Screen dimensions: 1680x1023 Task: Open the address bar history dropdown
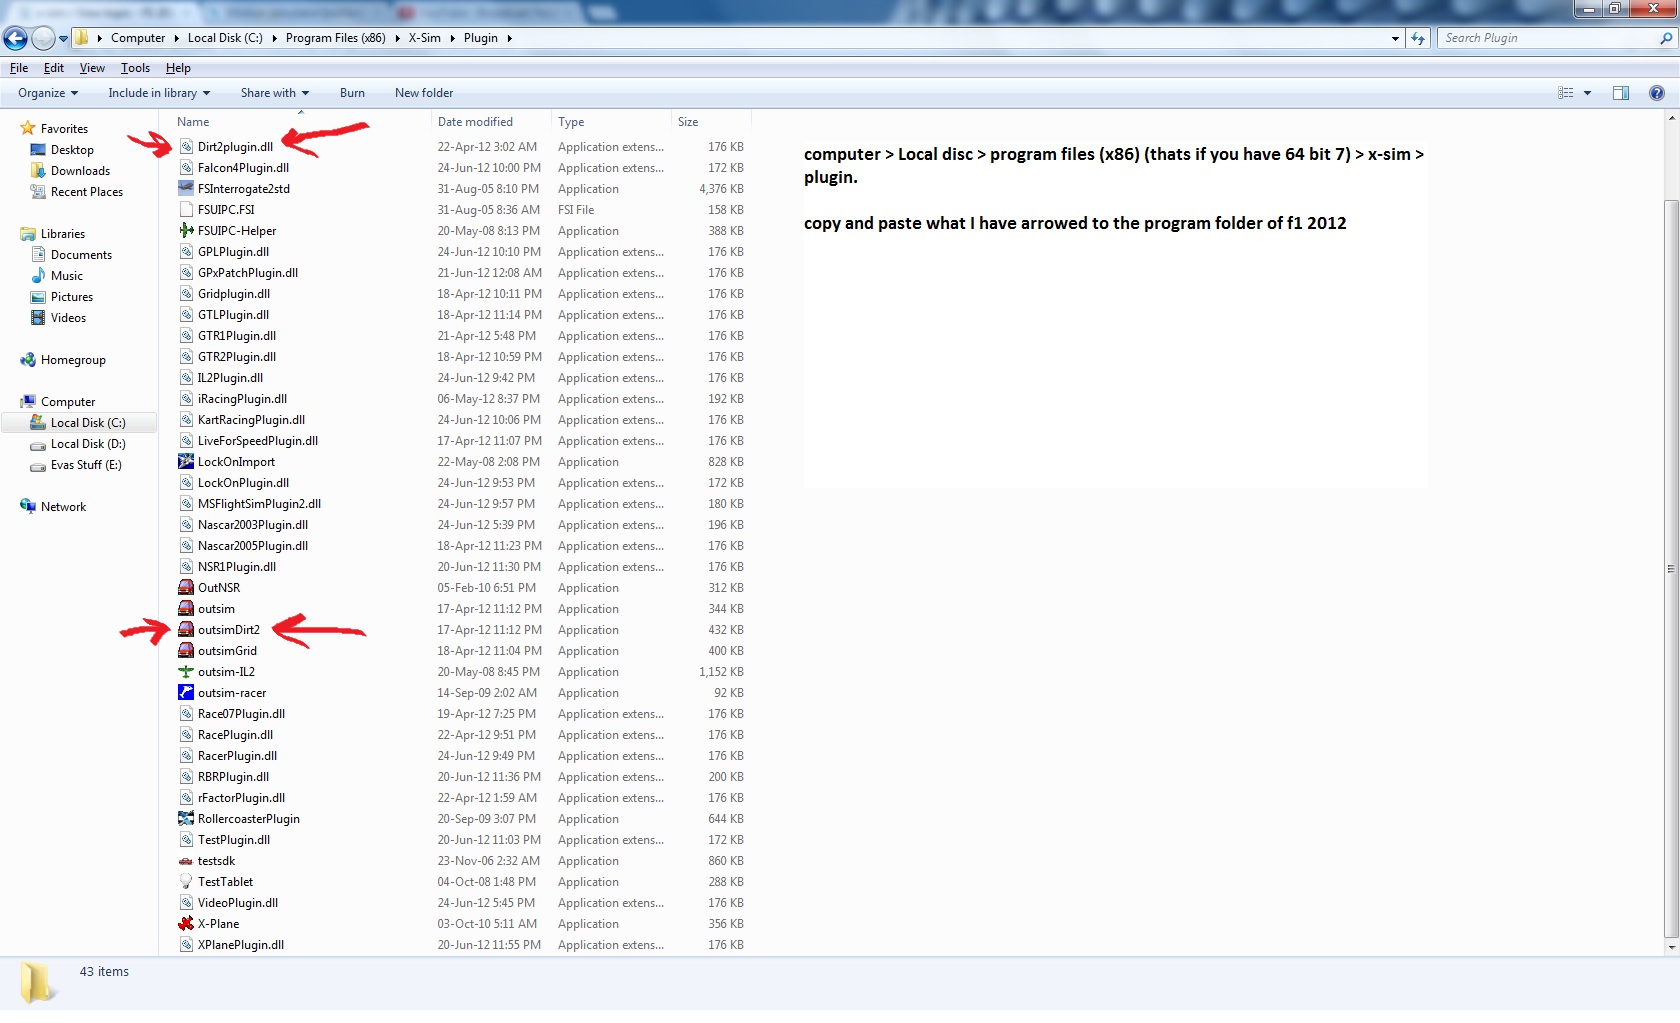pos(1395,38)
